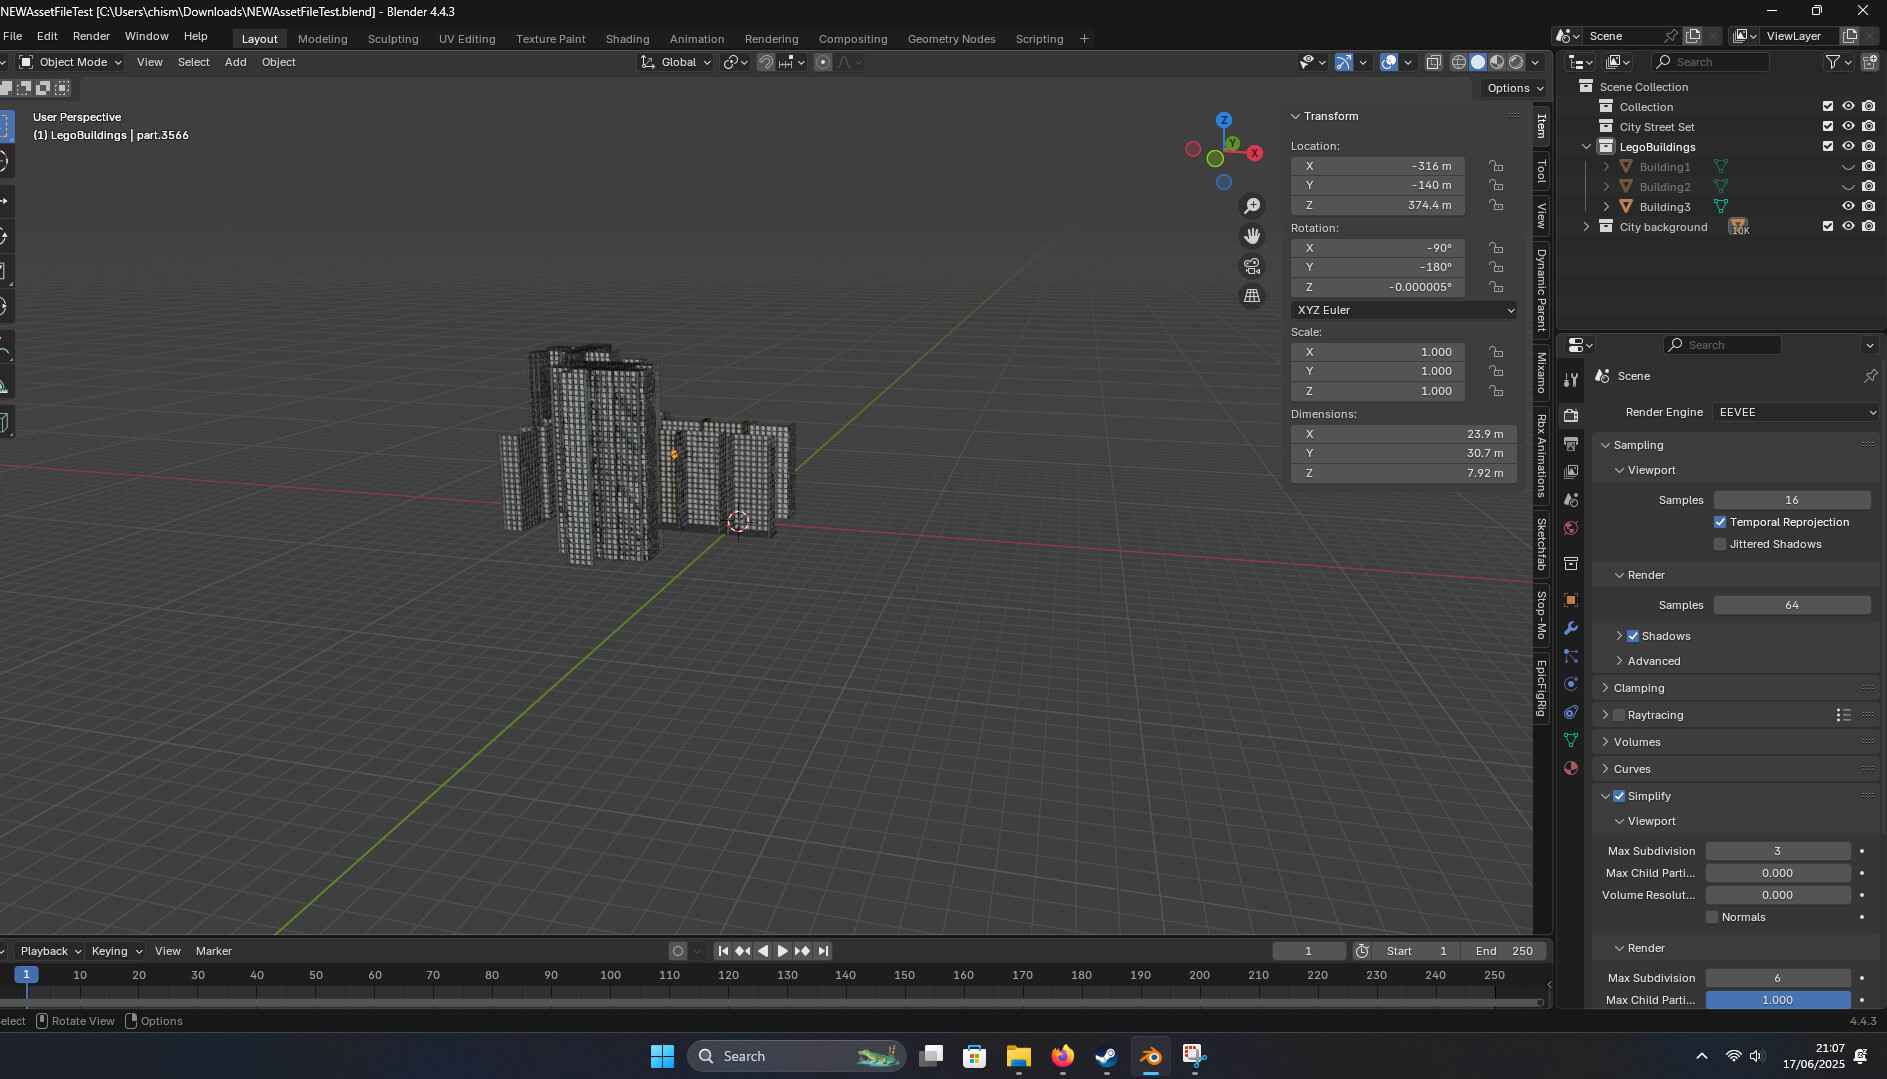
Task: Open Global transform orientation dropdown
Action: (x=676, y=62)
